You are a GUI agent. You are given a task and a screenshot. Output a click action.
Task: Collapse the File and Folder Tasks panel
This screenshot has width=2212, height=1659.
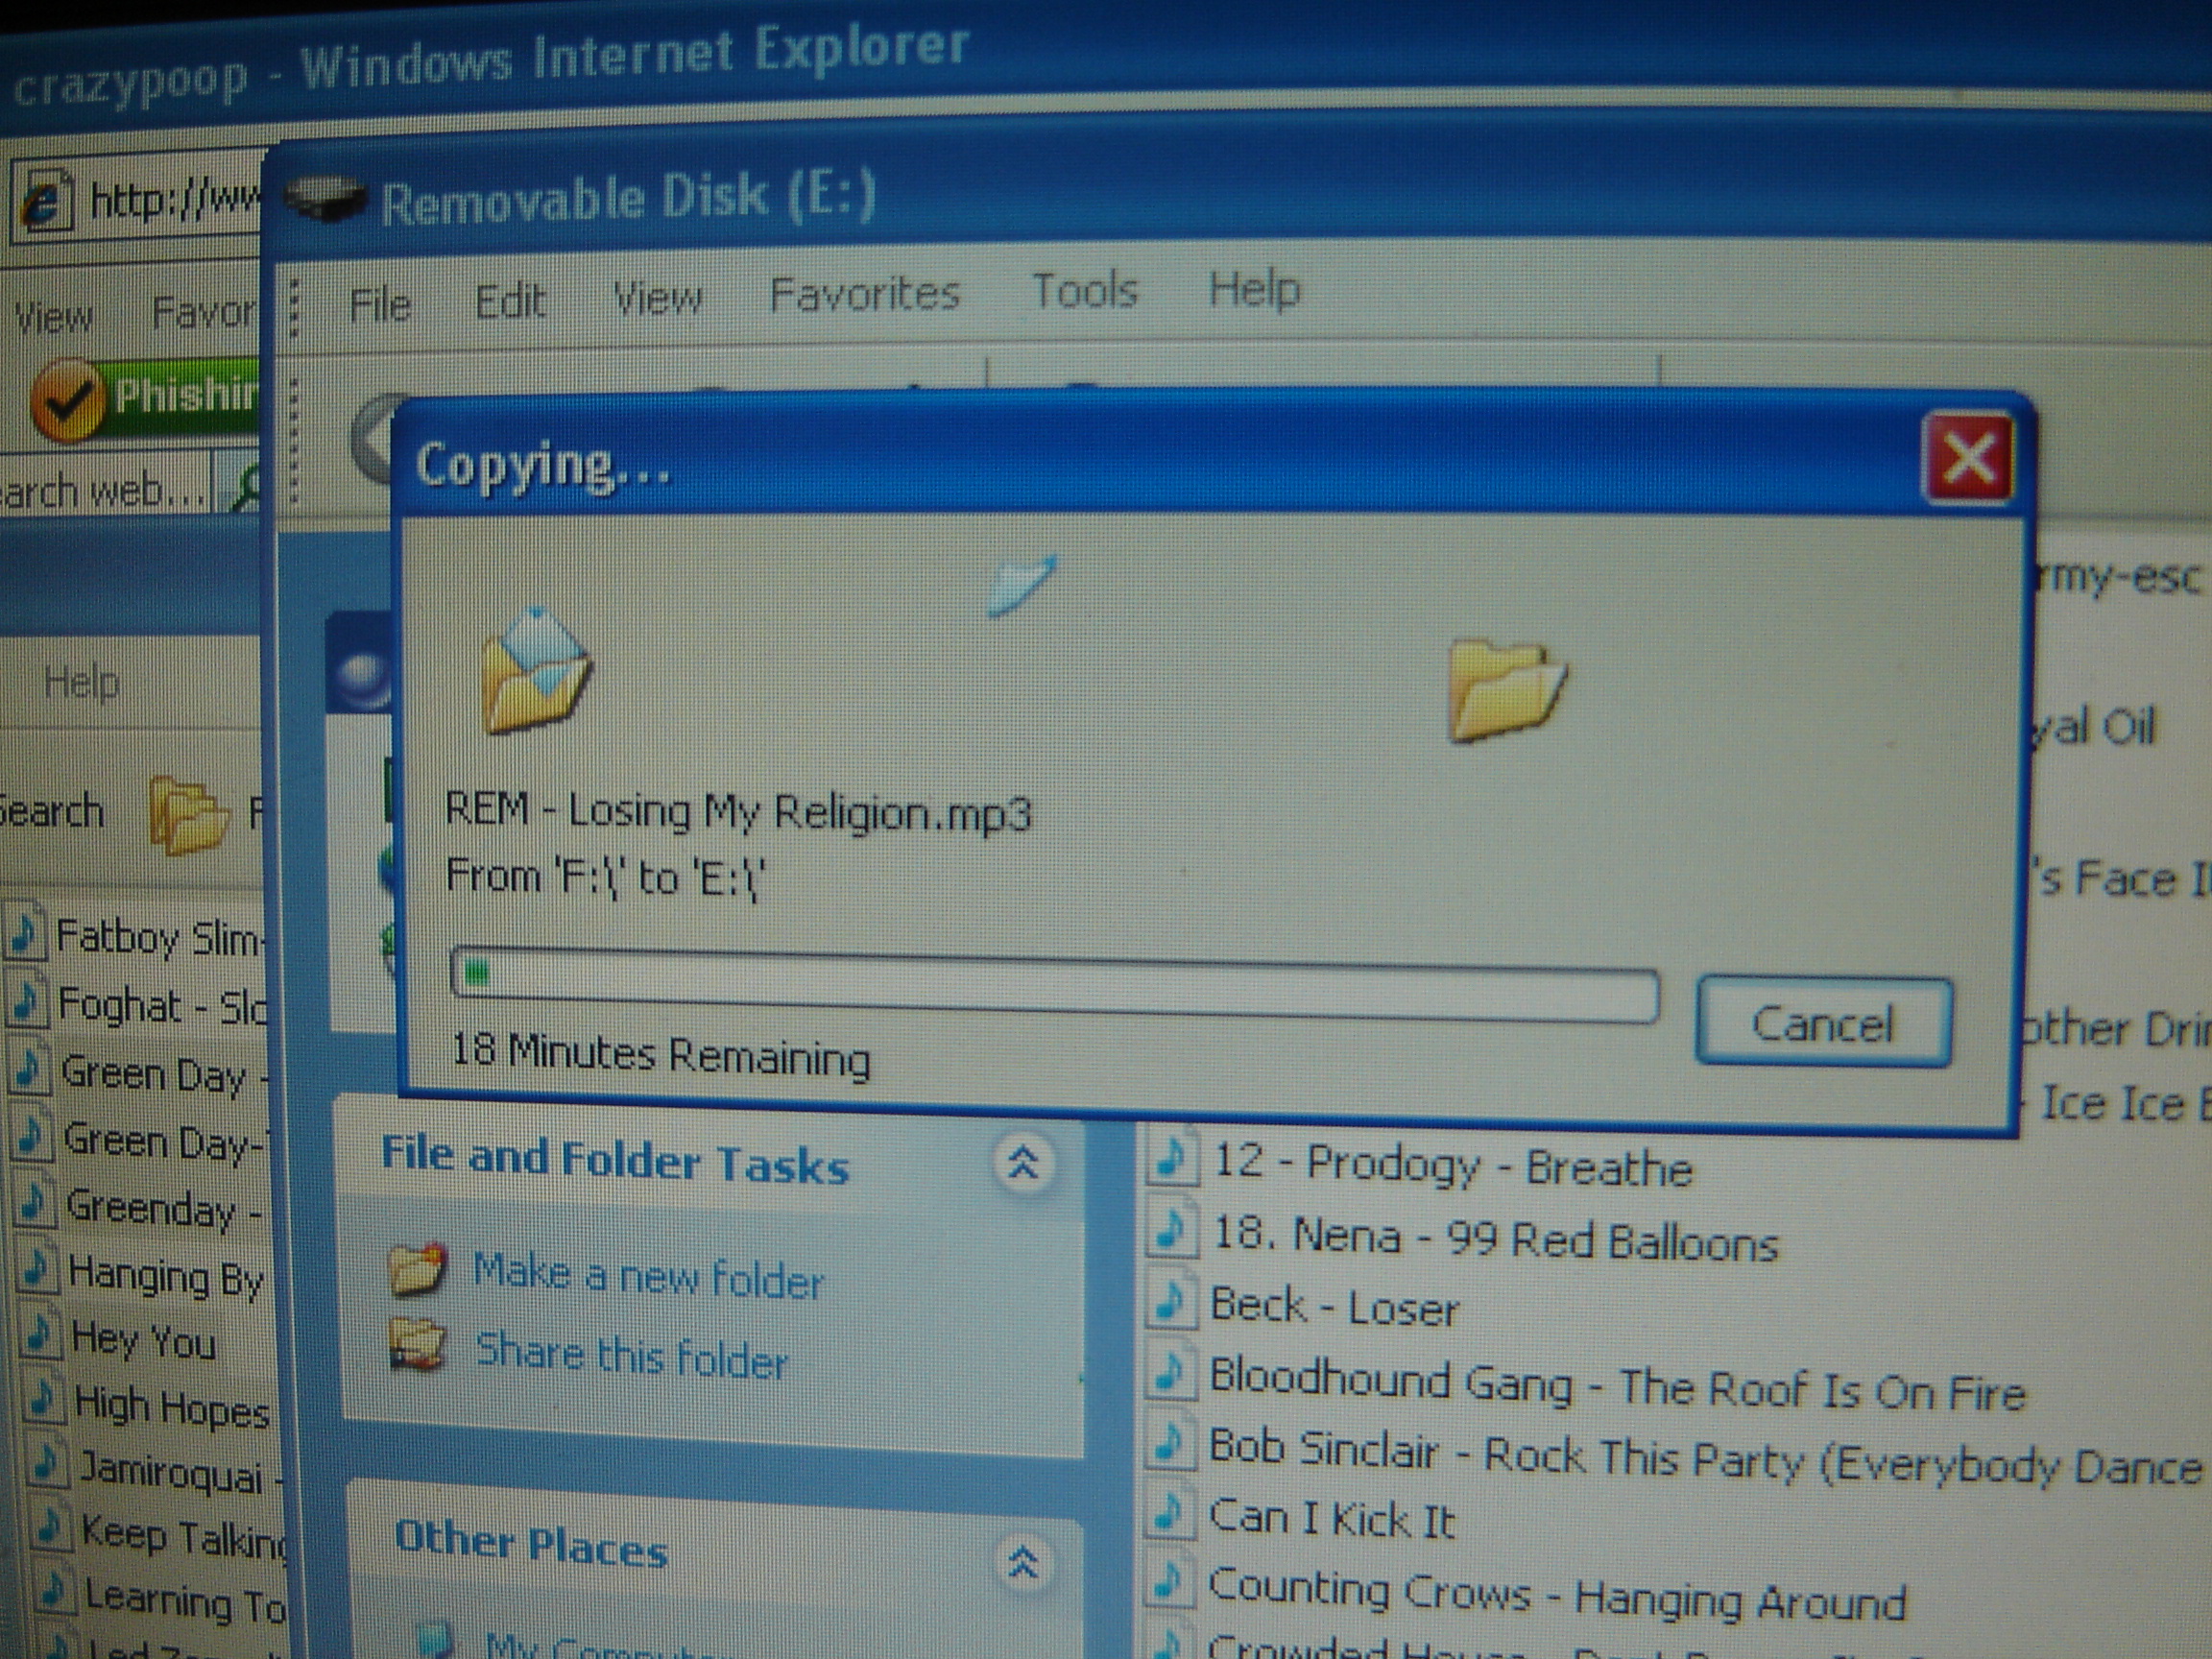coord(1022,1162)
